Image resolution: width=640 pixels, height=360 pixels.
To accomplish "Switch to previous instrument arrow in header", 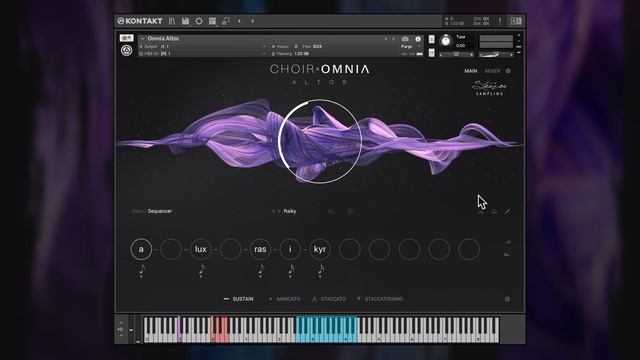I will [x=386, y=39].
